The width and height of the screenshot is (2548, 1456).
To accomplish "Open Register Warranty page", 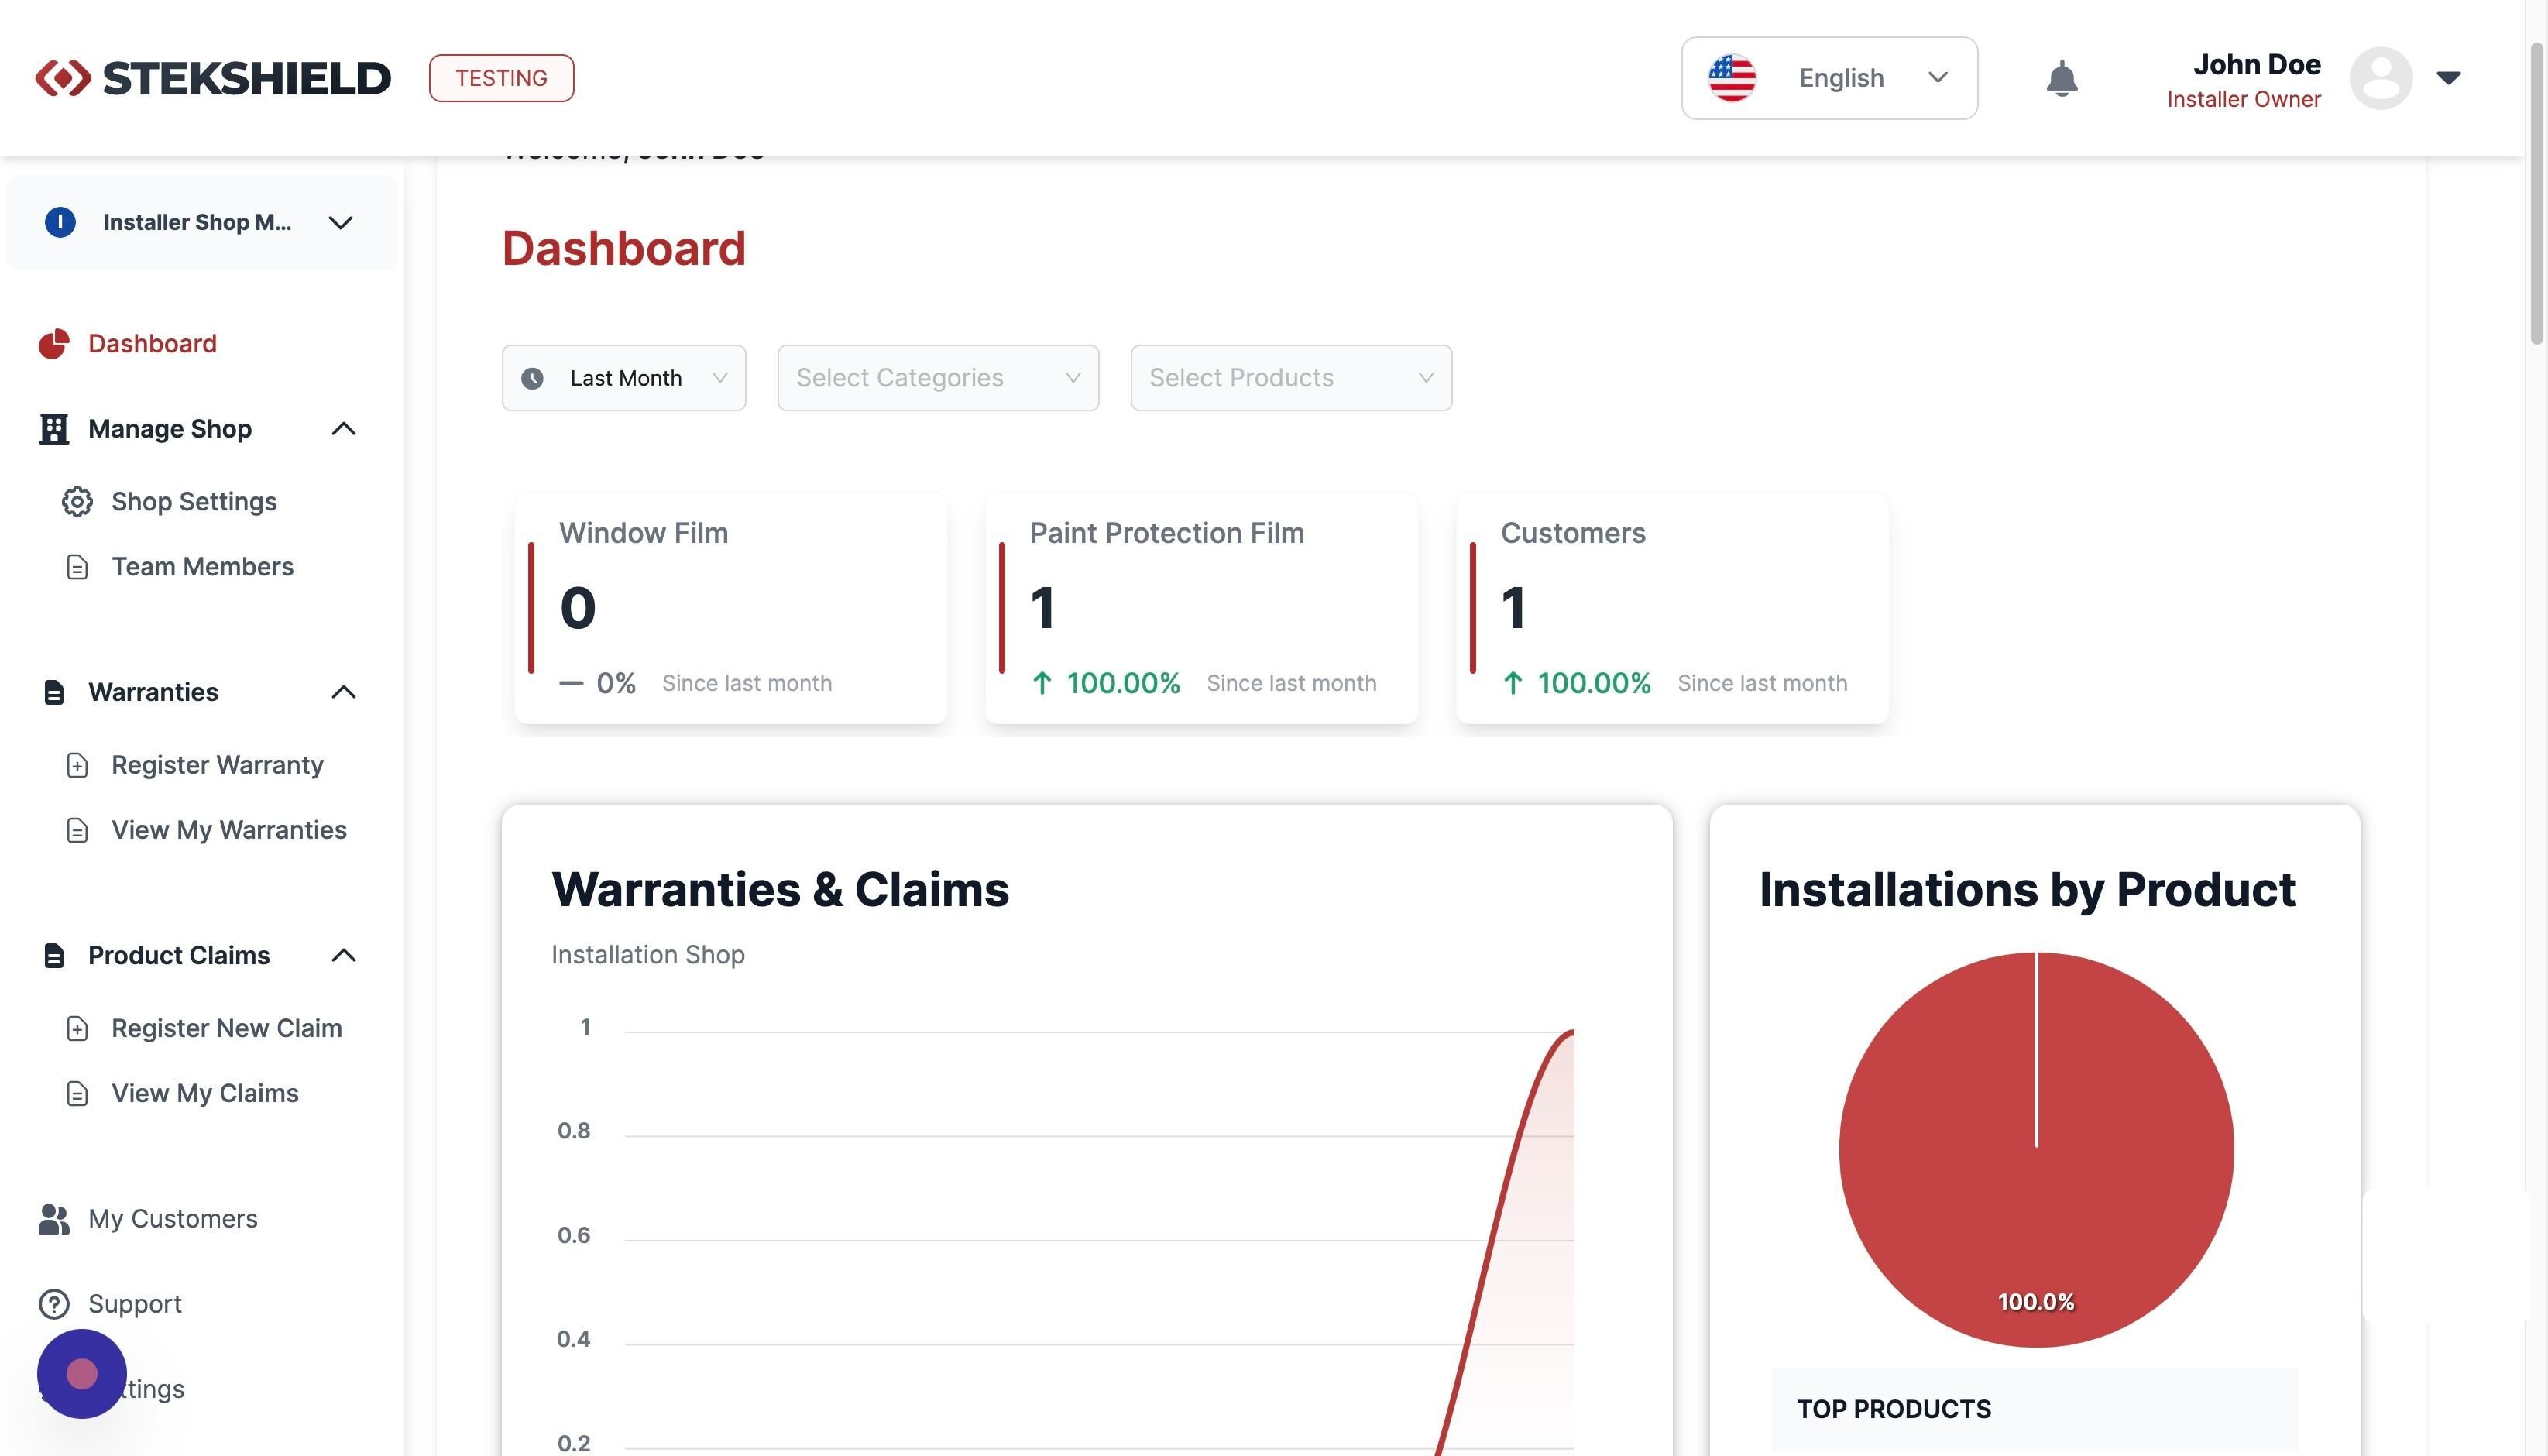I will tap(218, 765).
